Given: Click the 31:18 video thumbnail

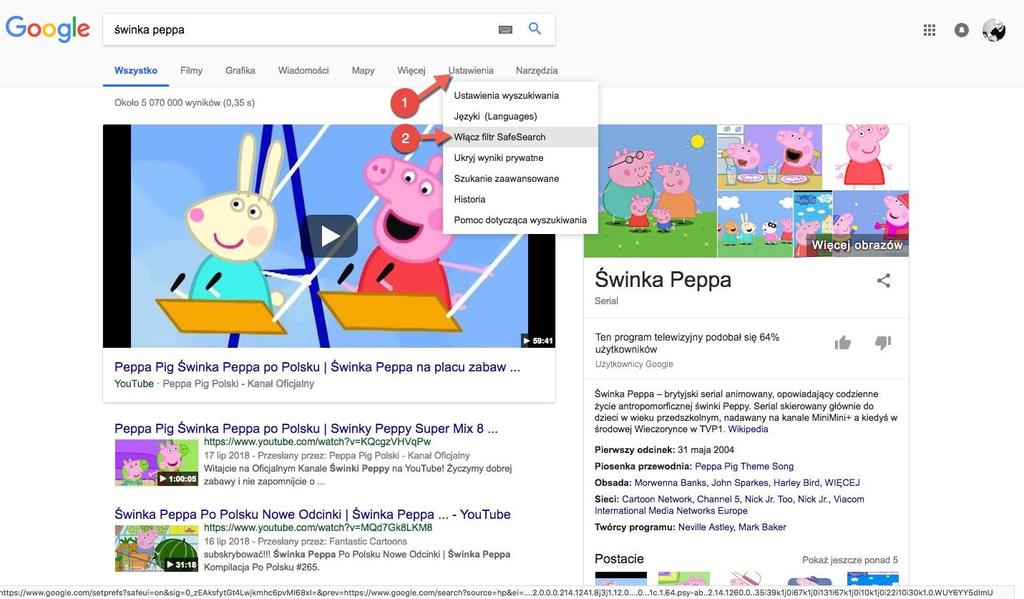Looking at the screenshot, I should (x=157, y=549).
